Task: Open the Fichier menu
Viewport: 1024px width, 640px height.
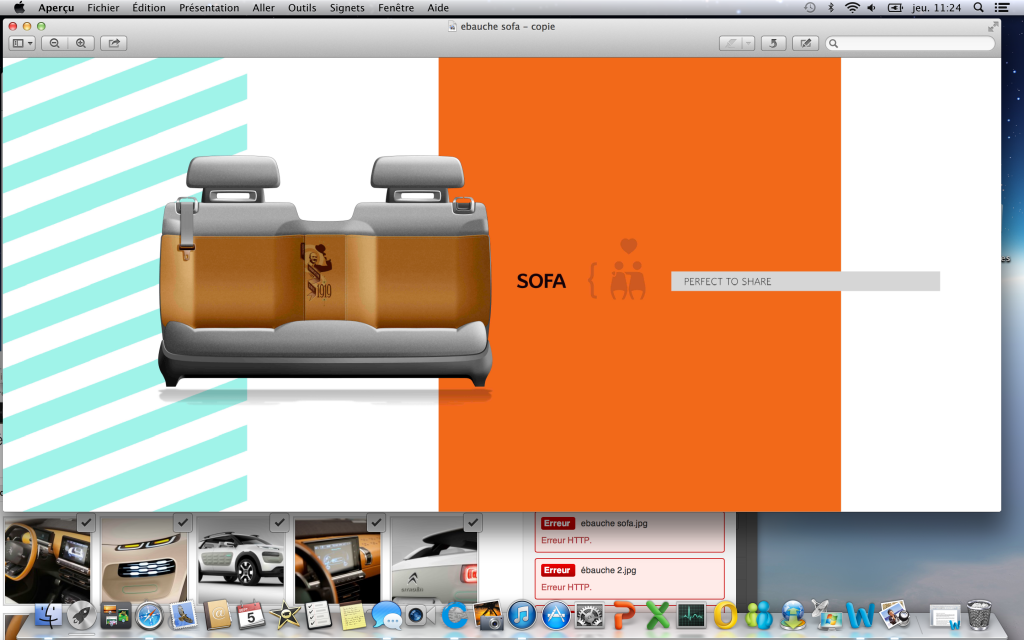Action: point(103,7)
